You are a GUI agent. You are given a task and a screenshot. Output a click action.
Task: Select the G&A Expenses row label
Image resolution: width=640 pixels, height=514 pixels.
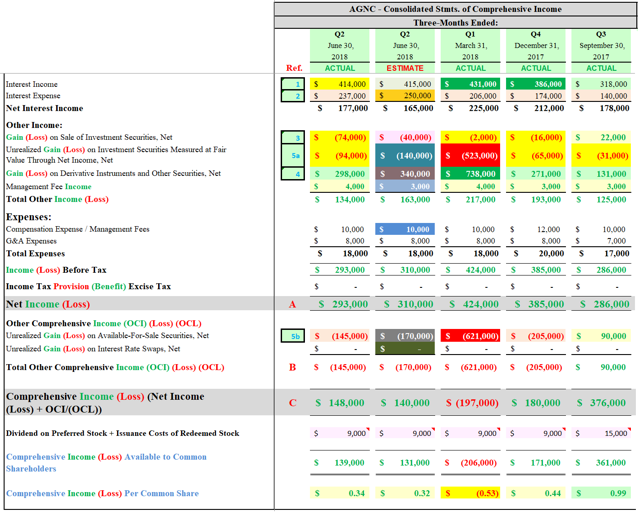tap(31, 241)
